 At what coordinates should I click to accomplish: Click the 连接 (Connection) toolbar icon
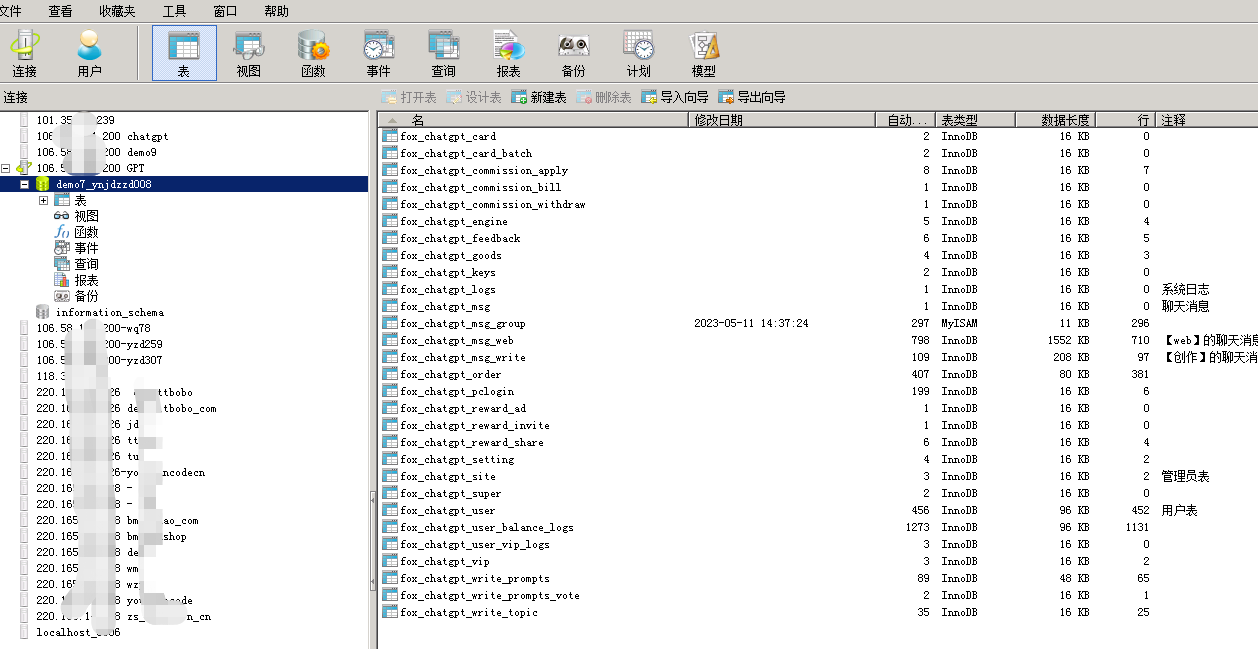pyautogui.click(x=25, y=54)
